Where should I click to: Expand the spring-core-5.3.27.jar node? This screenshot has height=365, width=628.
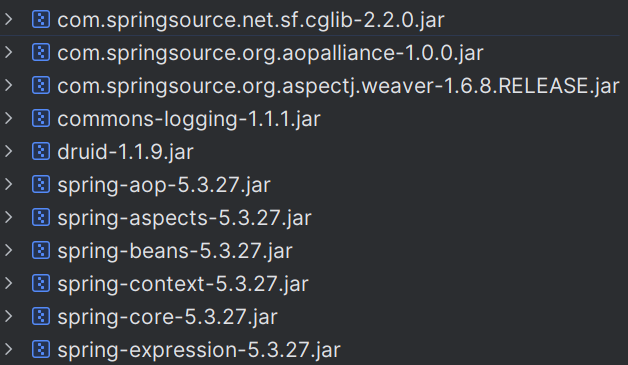pyautogui.click(x=9, y=317)
